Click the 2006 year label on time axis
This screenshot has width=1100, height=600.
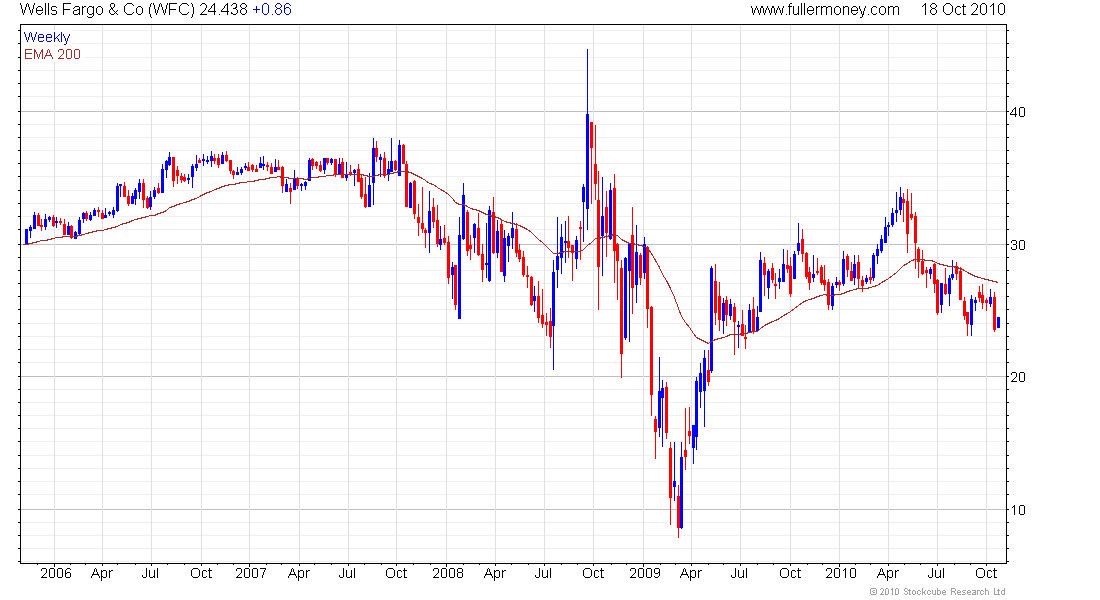[55, 573]
